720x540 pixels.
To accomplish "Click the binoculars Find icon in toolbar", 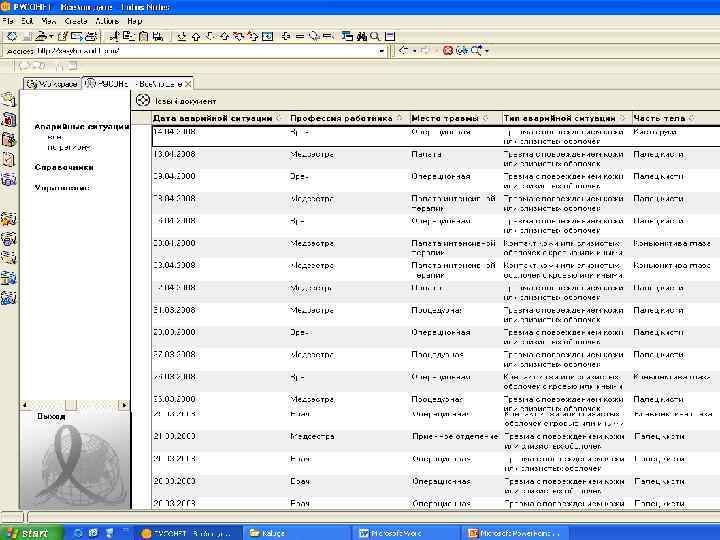I will coord(361,36).
